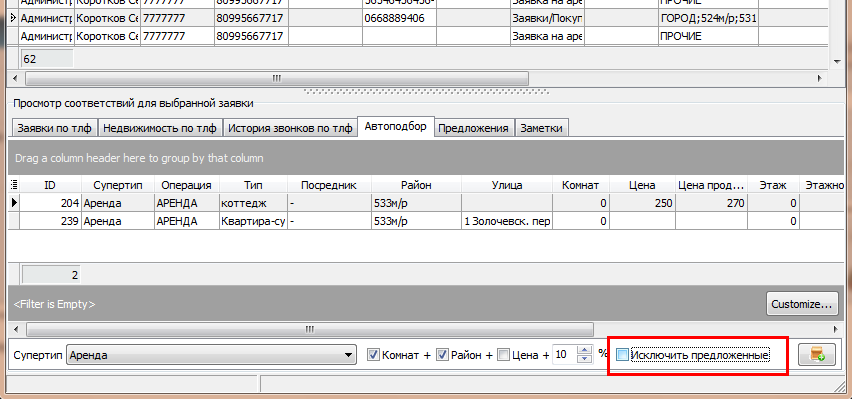This screenshot has width=852, height=399.
Task: Click the phone cell 0668889406
Action: [400, 18]
